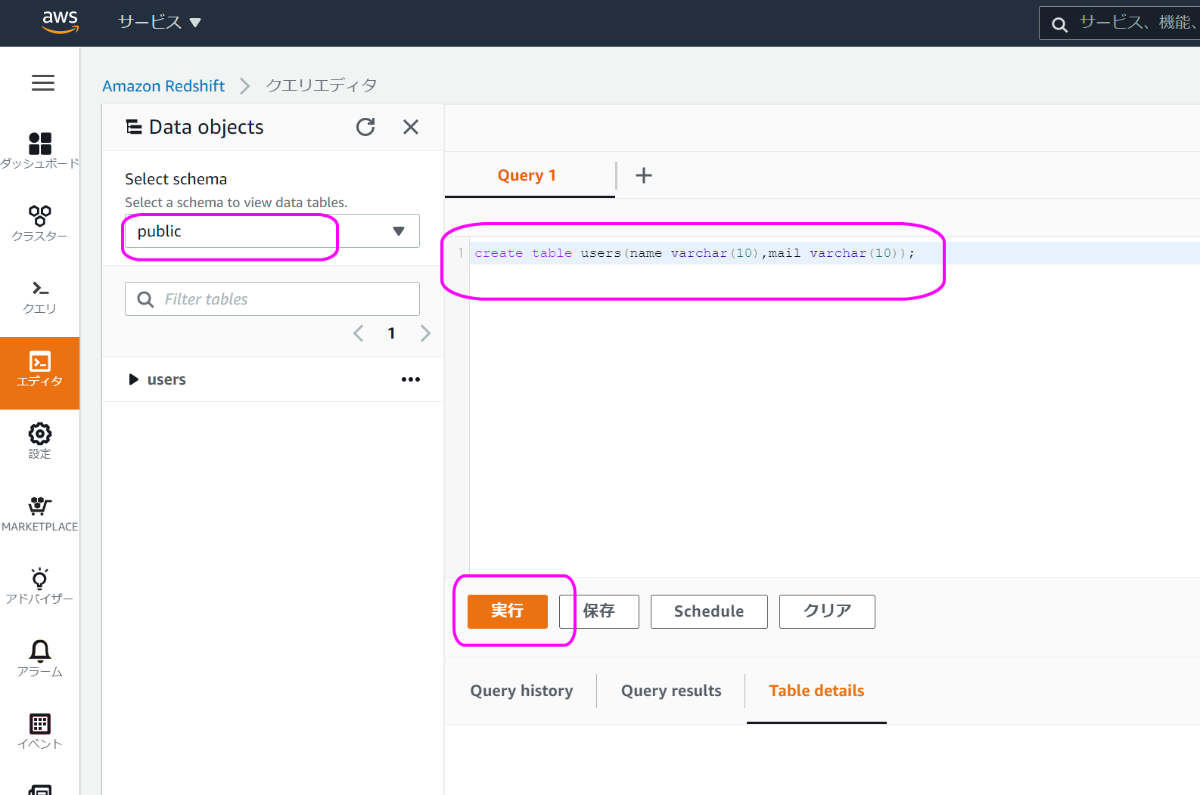Screen dimensions: 1200x795
Task: Open the サービス services menu
Action: coord(159,22)
